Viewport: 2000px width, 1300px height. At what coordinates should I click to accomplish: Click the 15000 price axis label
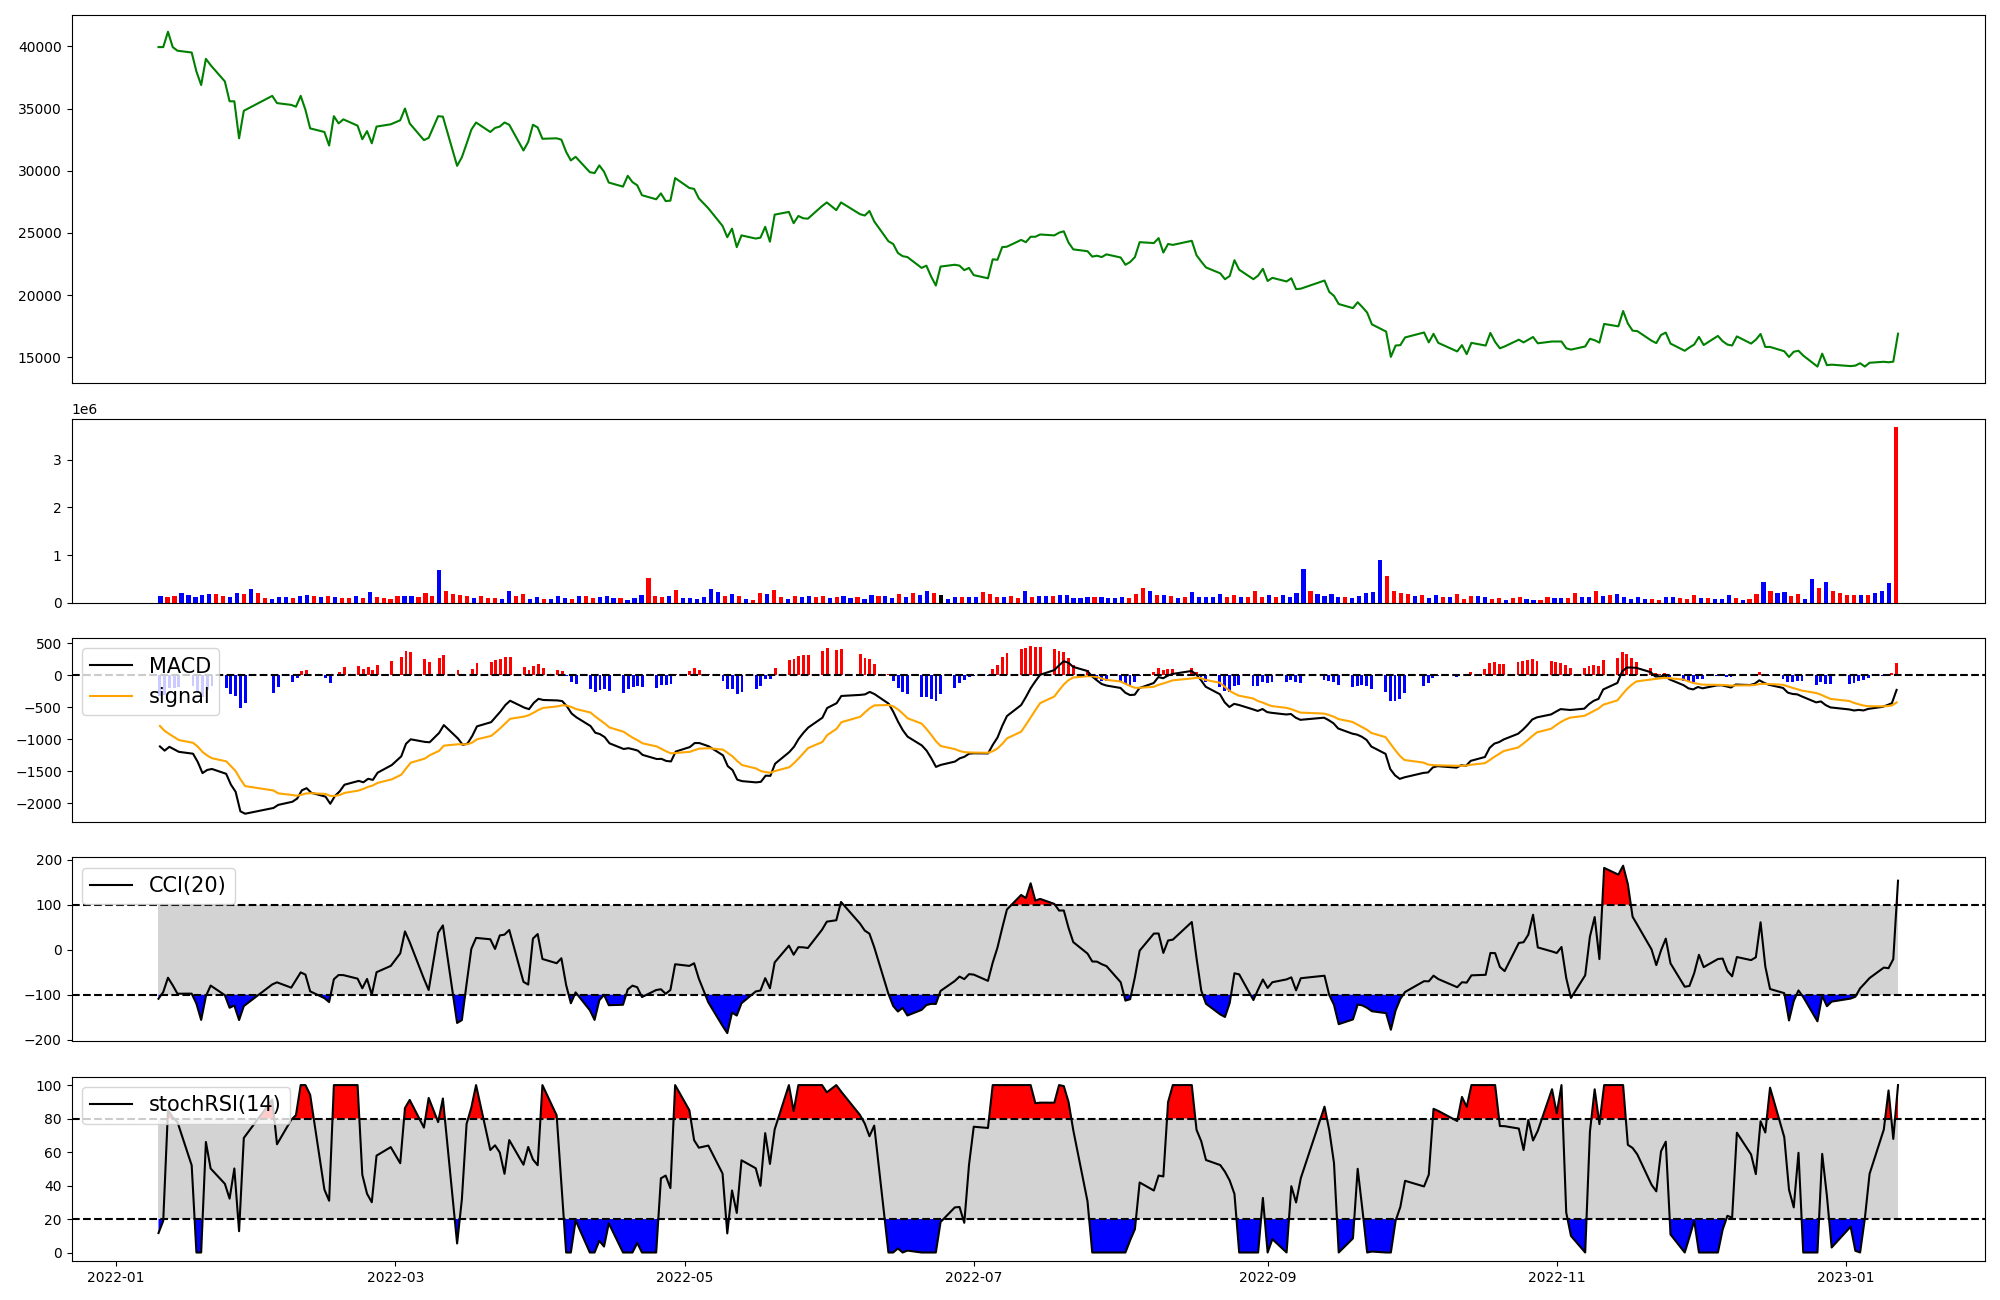pos(40,358)
